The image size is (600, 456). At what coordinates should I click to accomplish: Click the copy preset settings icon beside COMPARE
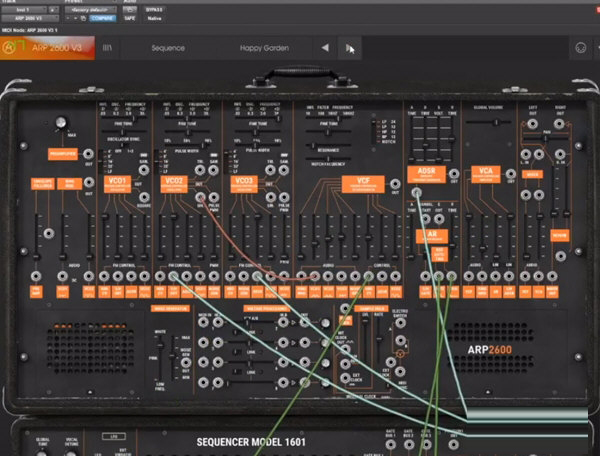point(83,18)
